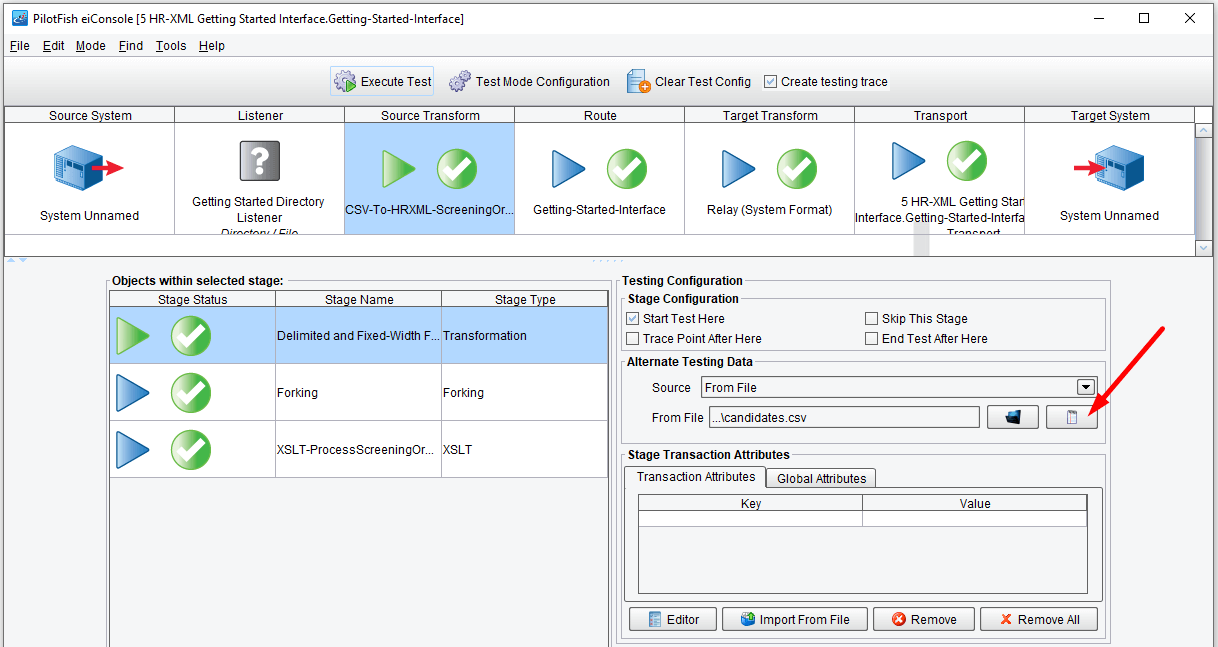Click the checkmark icon in the Forking row
Screen dimensions: 1218x647
(191, 393)
